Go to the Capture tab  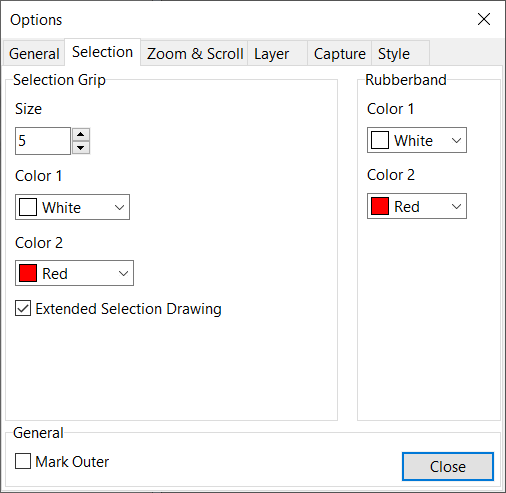pyautogui.click(x=339, y=53)
